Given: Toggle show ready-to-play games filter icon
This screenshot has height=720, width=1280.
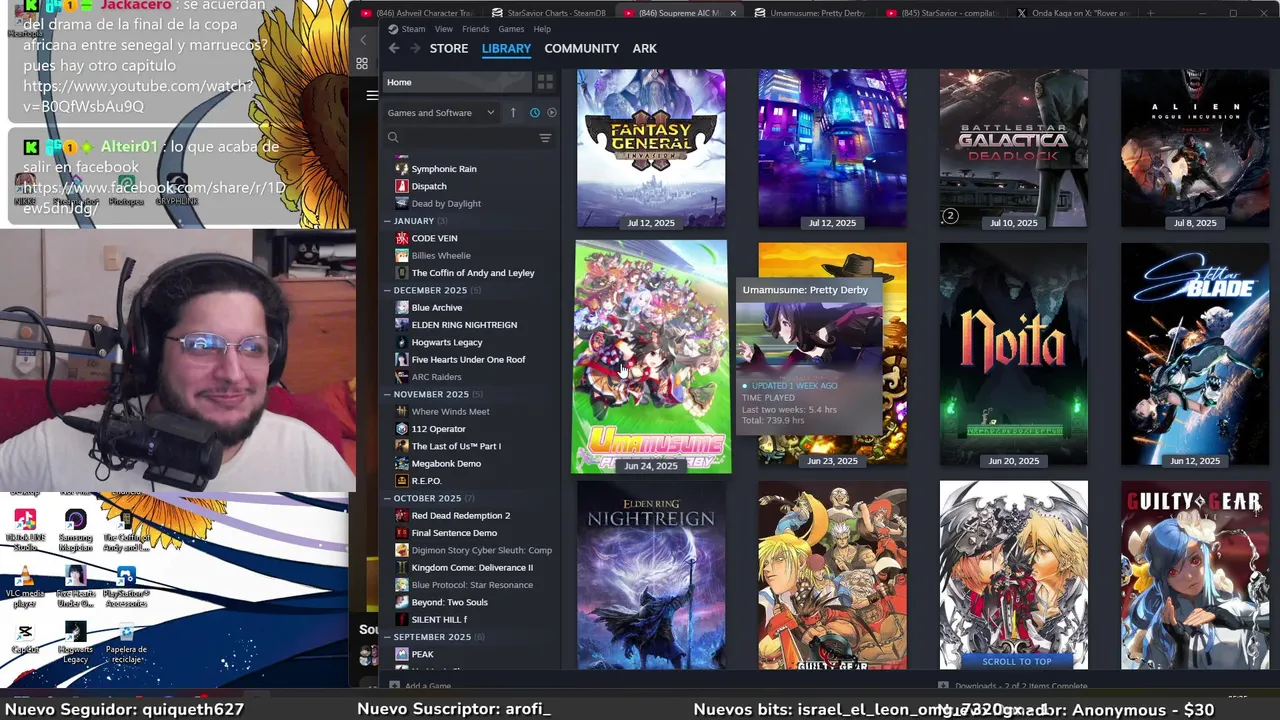Looking at the screenshot, I should pyautogui.click(x=551, y=113).
